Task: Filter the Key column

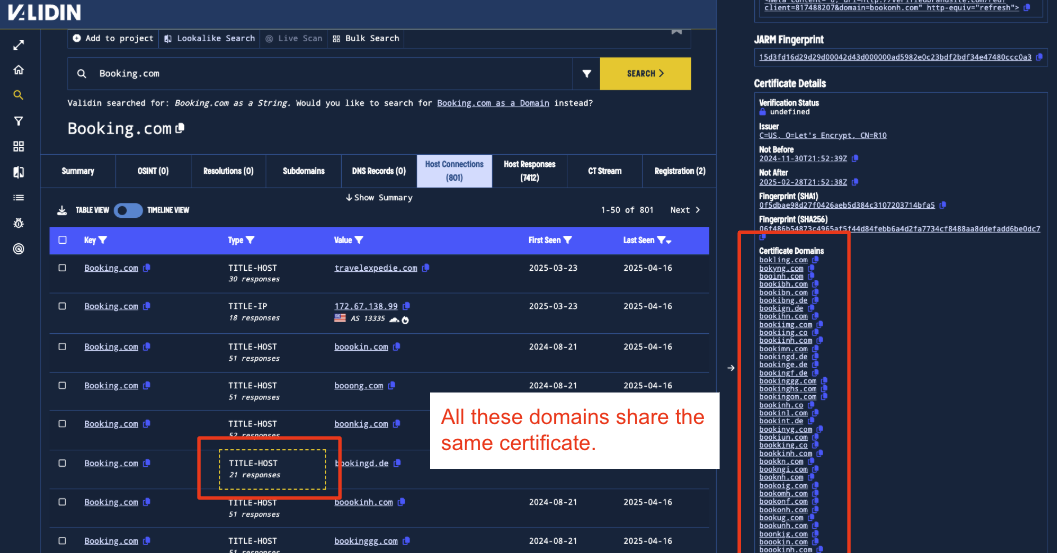Action: (103, 240)
